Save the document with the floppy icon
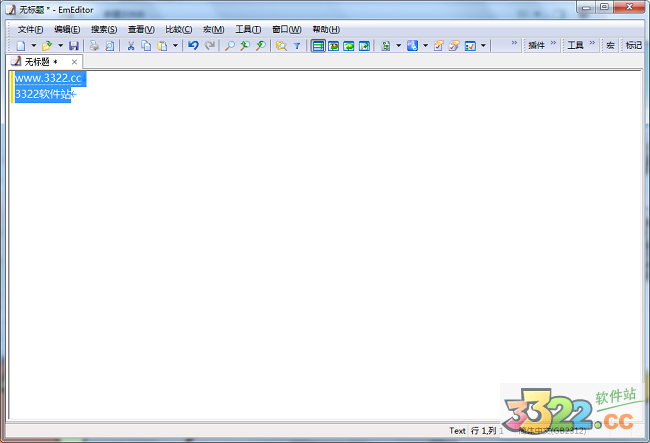The width and height of the screenshot is (650, 443). (x=73, y=46)
